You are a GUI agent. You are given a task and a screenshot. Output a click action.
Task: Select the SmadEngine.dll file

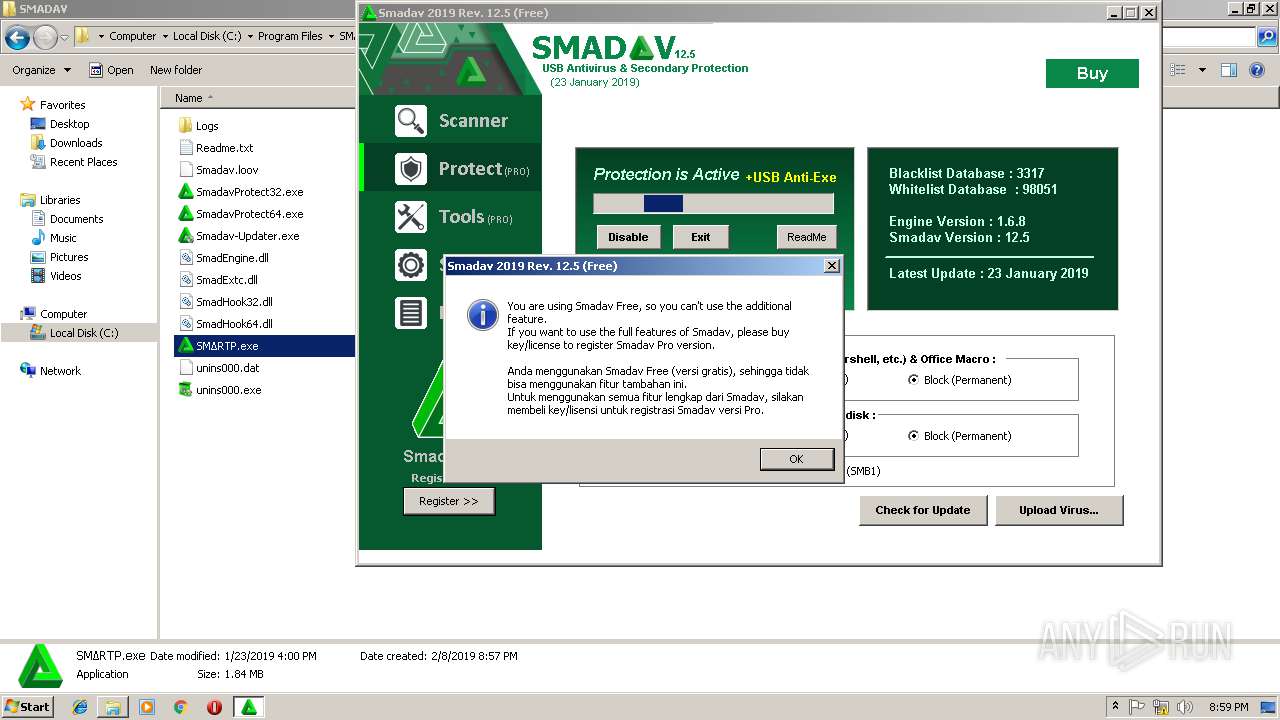pyautogui.click(x=223, y=258)
